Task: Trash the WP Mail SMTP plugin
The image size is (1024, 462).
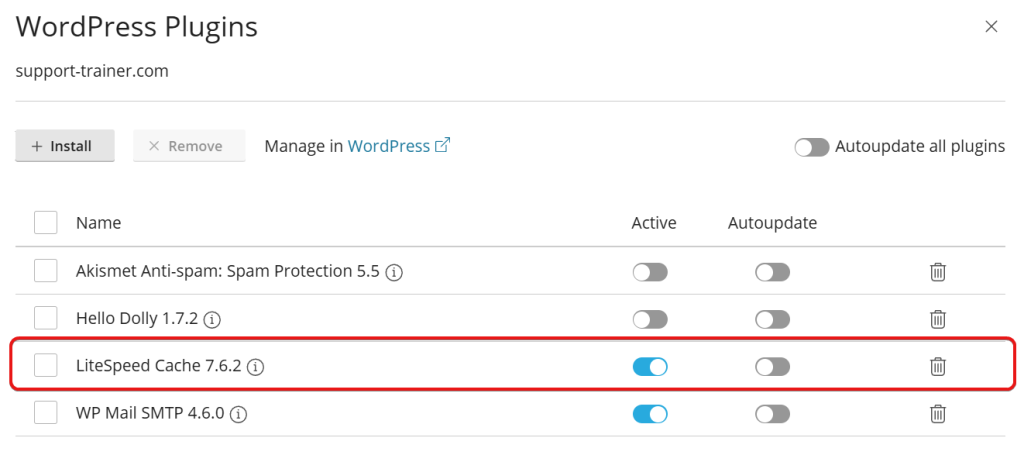Action: pos(938,413)
